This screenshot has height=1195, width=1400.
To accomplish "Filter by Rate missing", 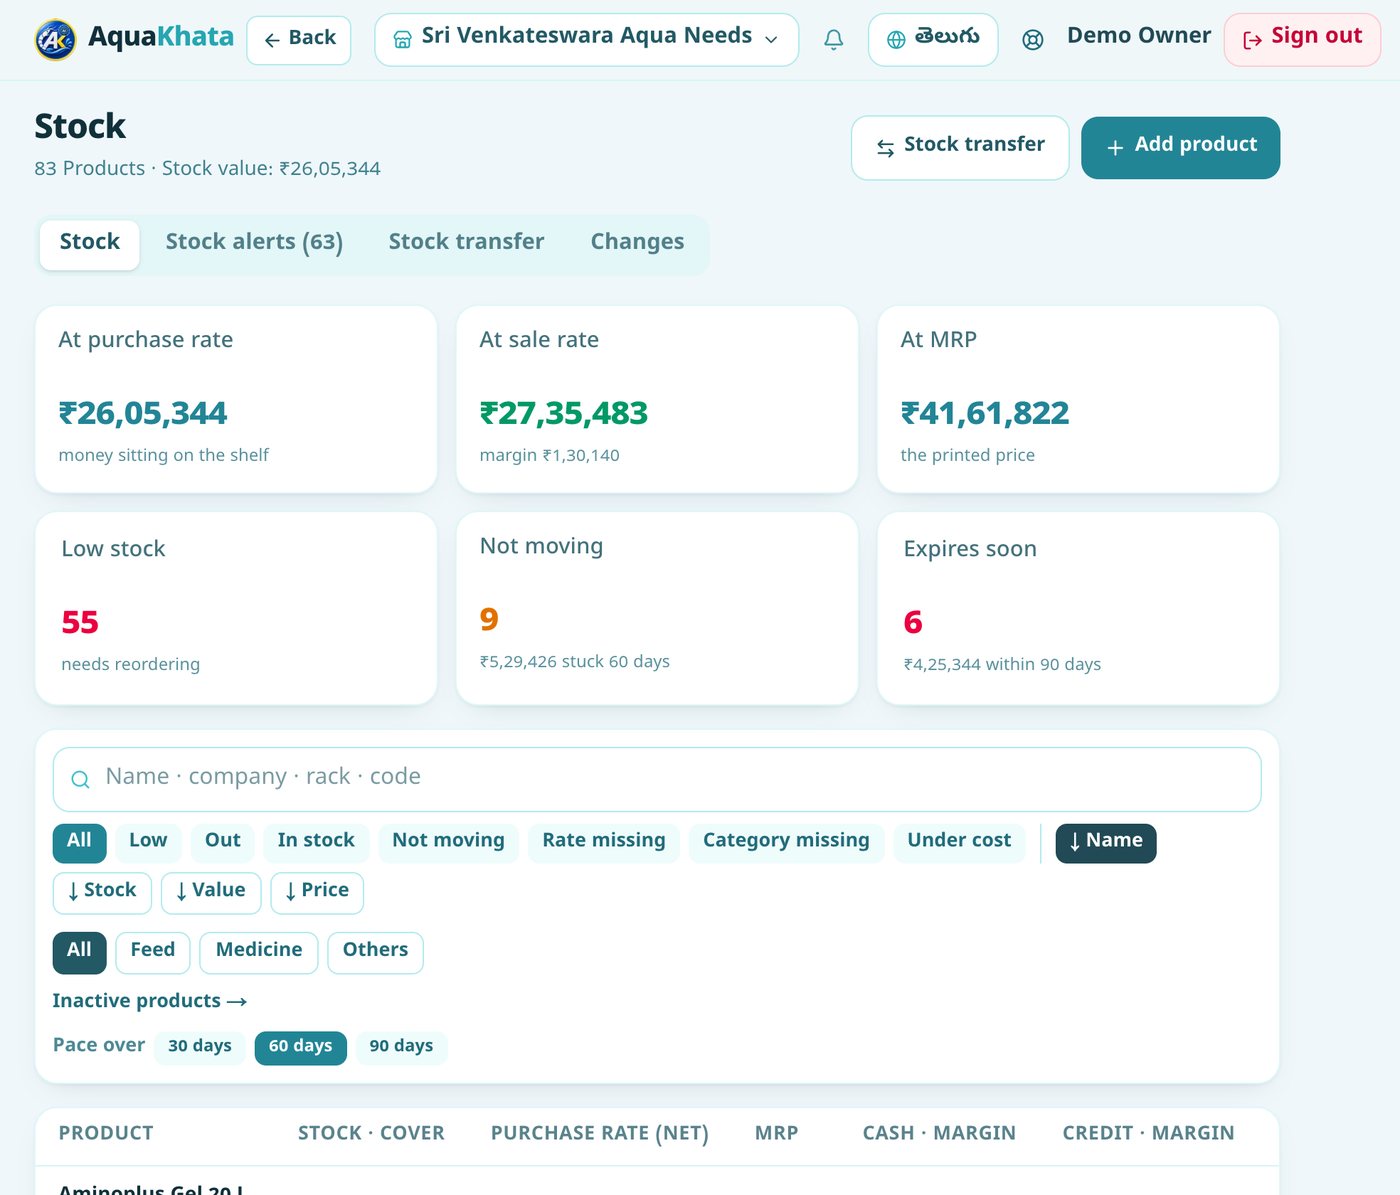I will 604,842.
